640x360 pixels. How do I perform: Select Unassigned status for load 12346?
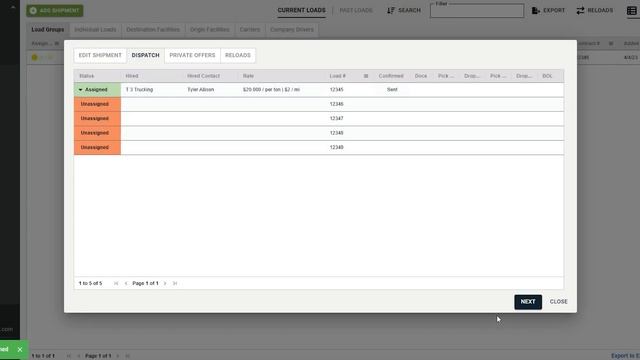[98, 104]
